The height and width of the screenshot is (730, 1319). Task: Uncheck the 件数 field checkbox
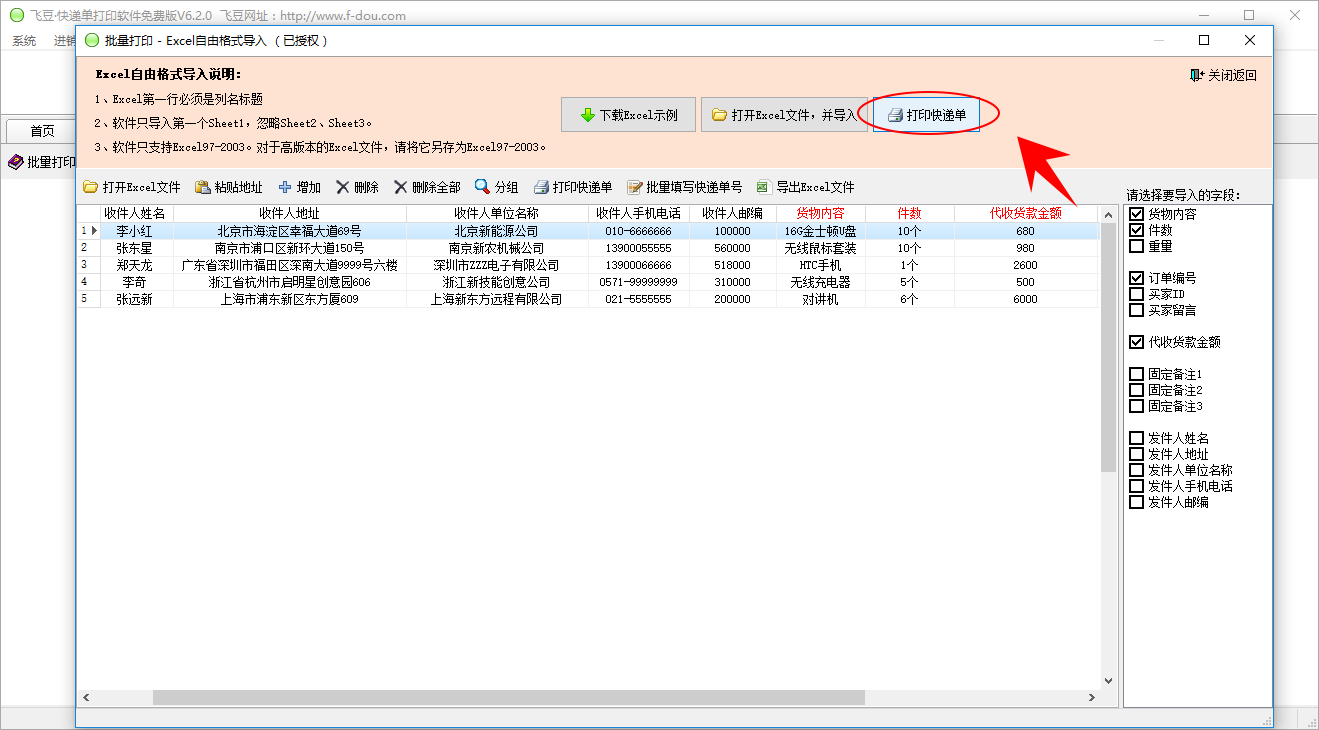(x=1136, y=230)
